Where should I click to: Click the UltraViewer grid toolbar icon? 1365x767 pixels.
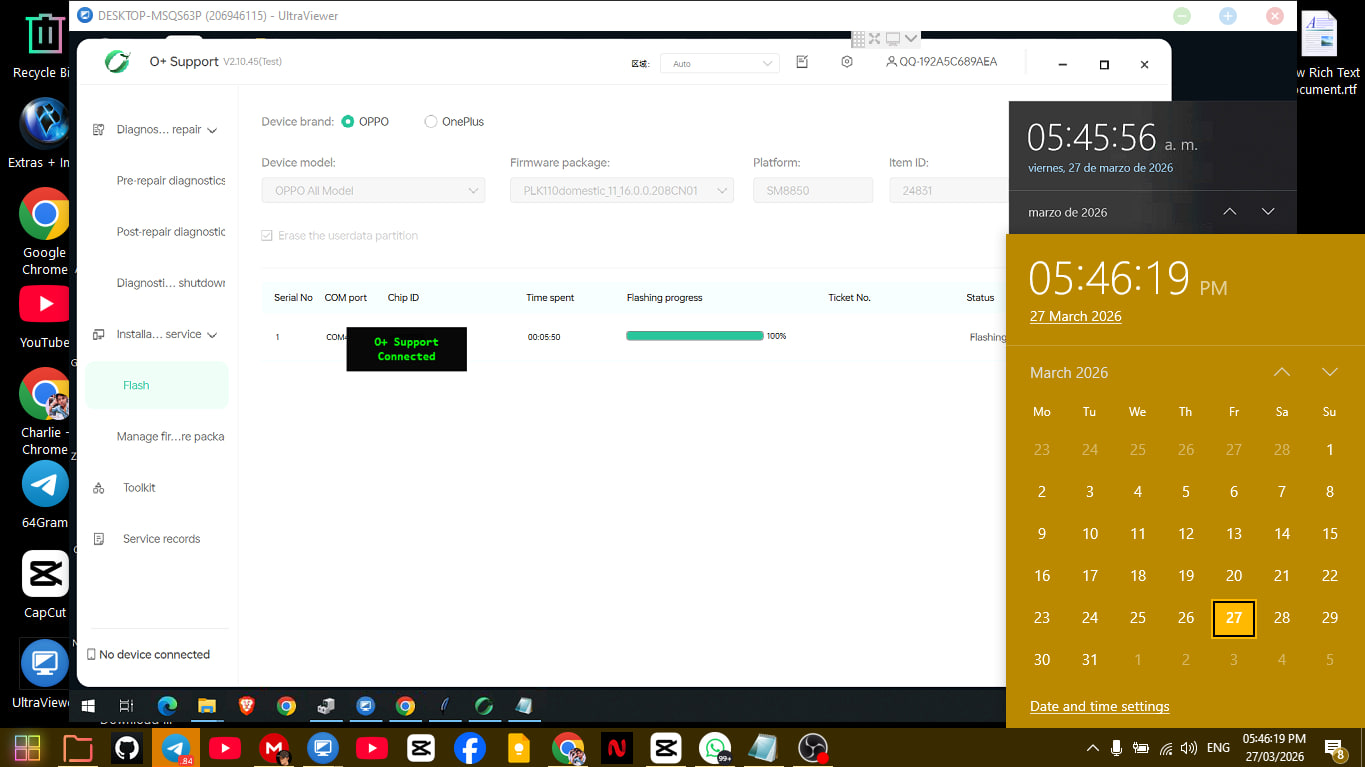[858, 39]
